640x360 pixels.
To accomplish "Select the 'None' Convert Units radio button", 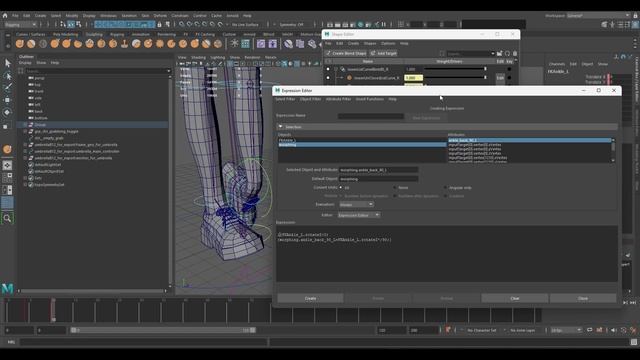I will [395, 187].
